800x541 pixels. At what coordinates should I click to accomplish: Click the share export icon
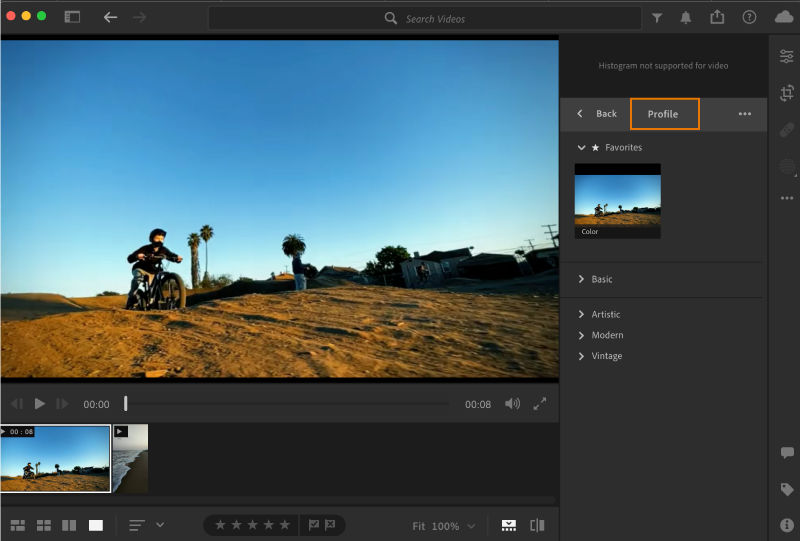coord(717,17)
